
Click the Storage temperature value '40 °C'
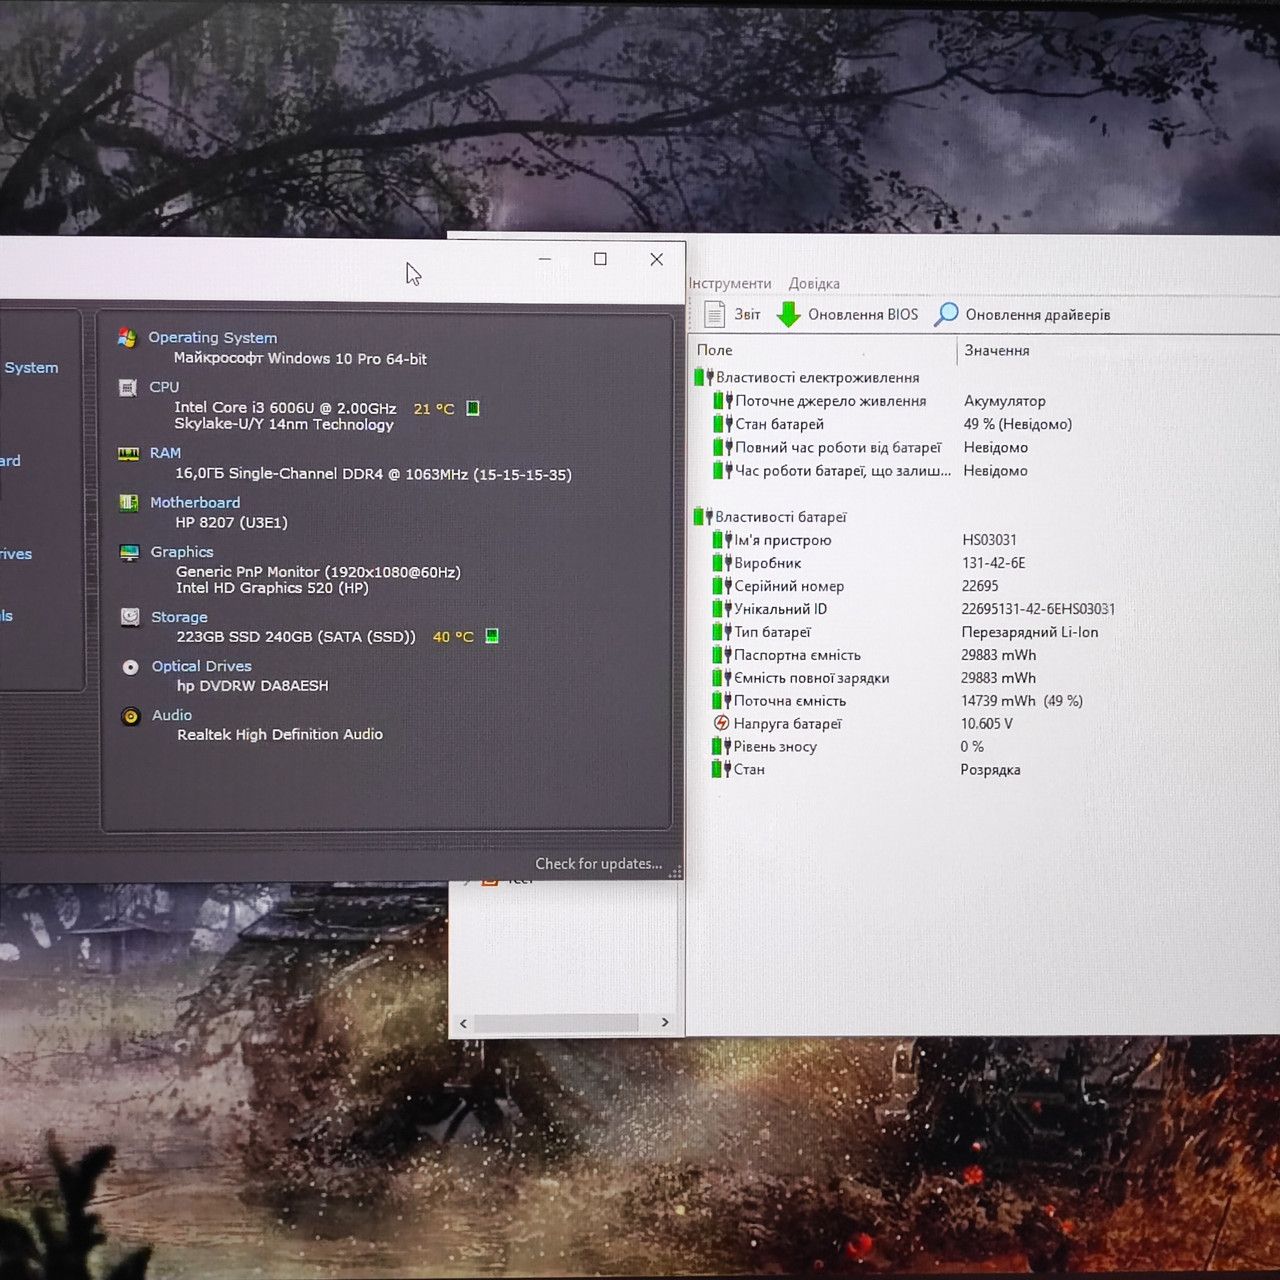(453, 637)
